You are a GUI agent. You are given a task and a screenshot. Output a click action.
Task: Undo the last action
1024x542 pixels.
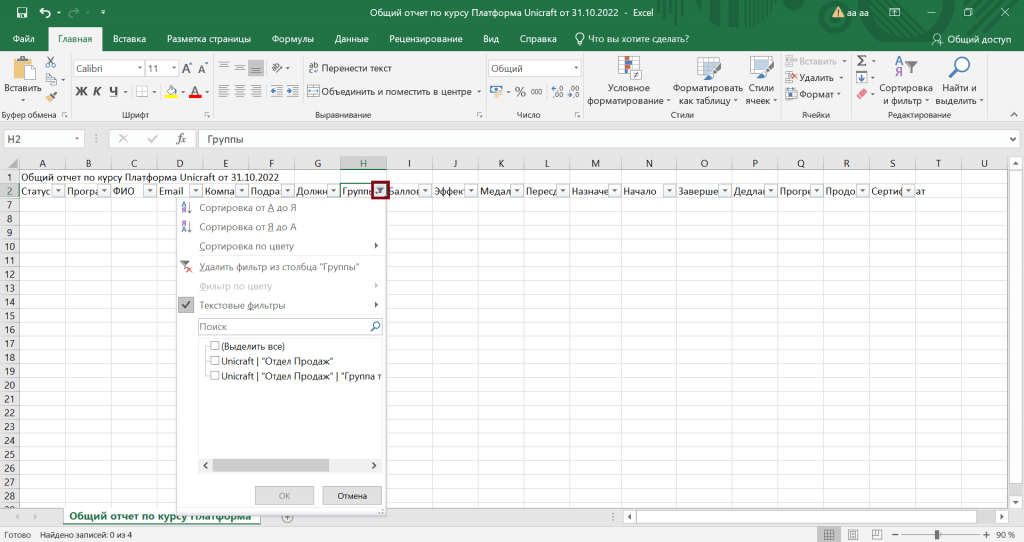click(45, 12)
